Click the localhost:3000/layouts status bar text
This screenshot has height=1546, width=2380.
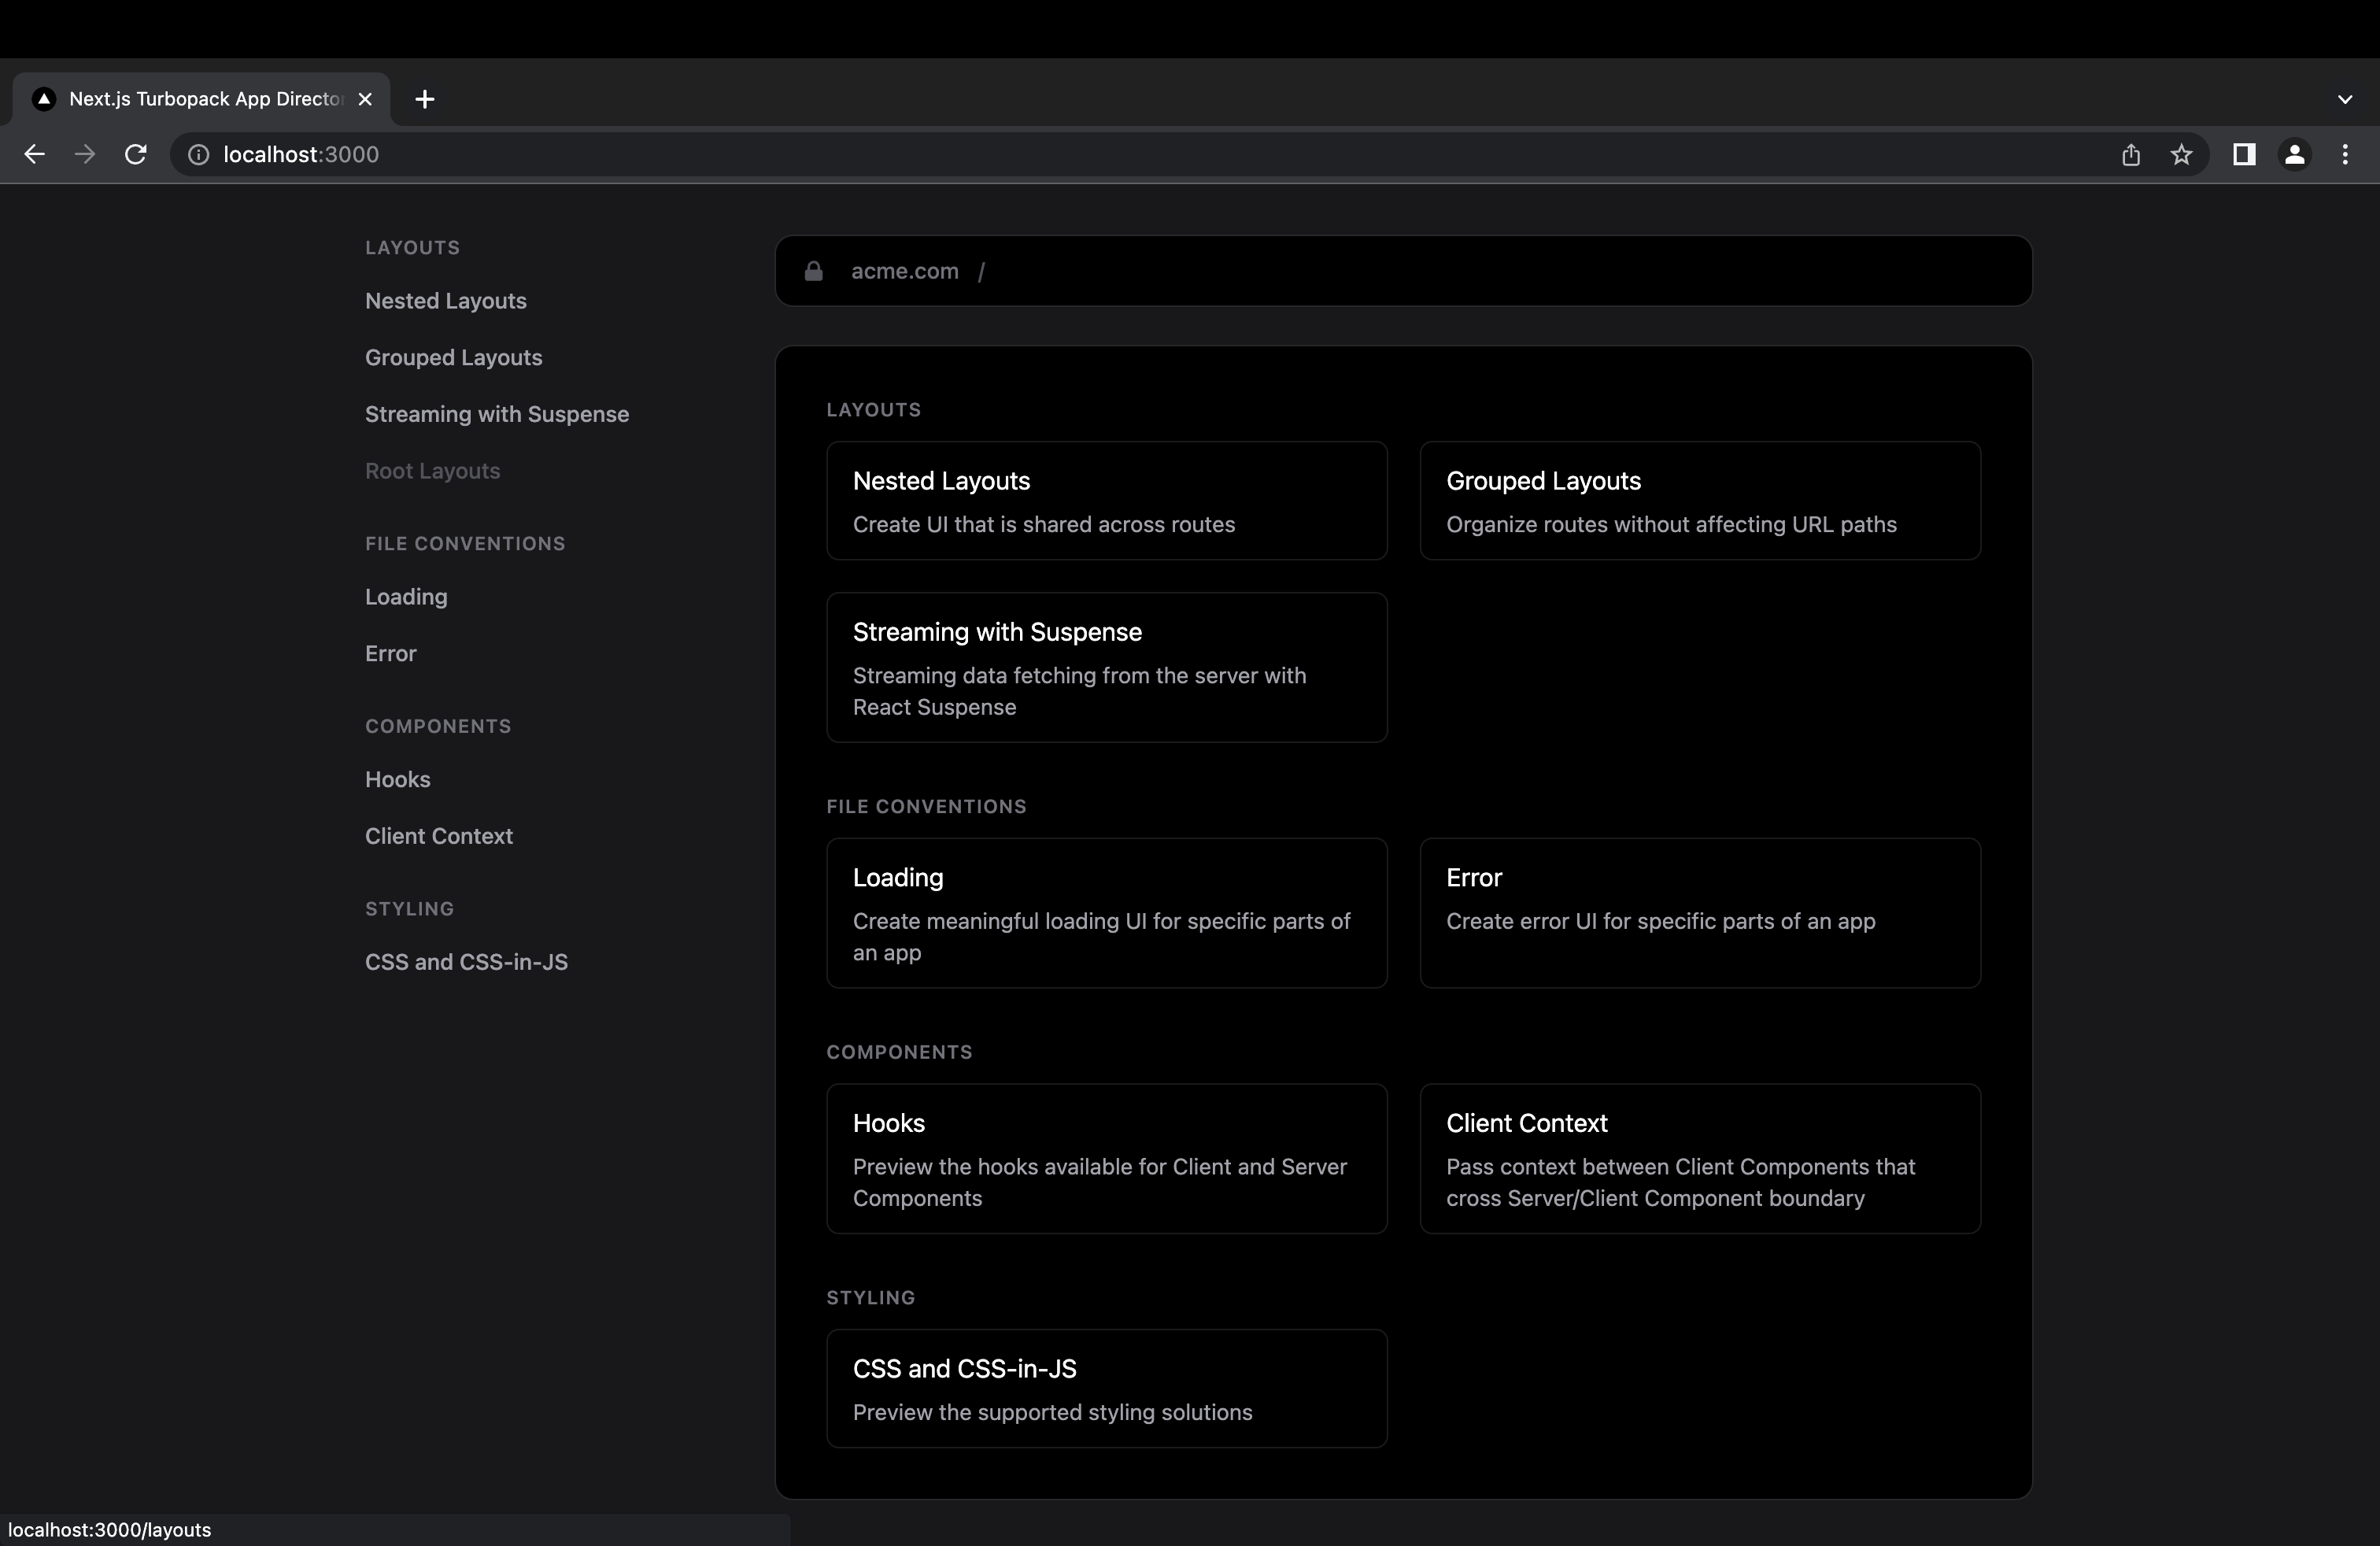click(110, 1530)
